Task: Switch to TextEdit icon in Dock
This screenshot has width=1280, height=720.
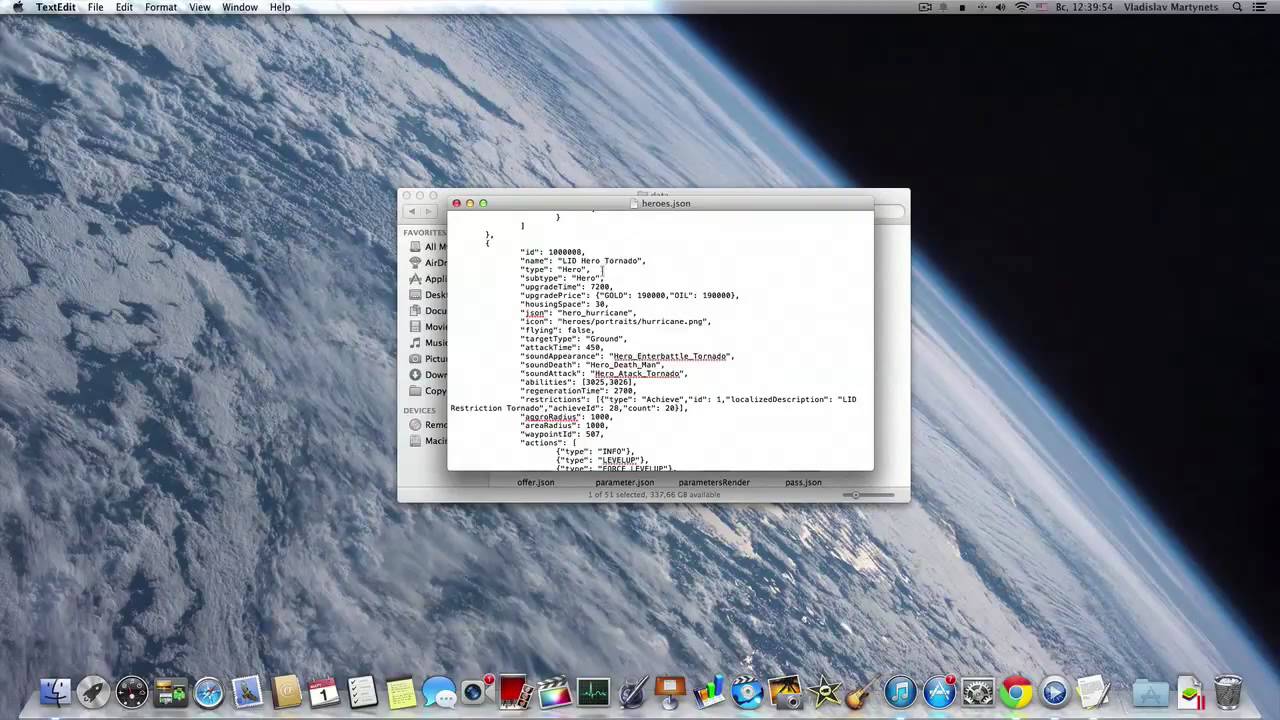Action: click(1093, 691)
